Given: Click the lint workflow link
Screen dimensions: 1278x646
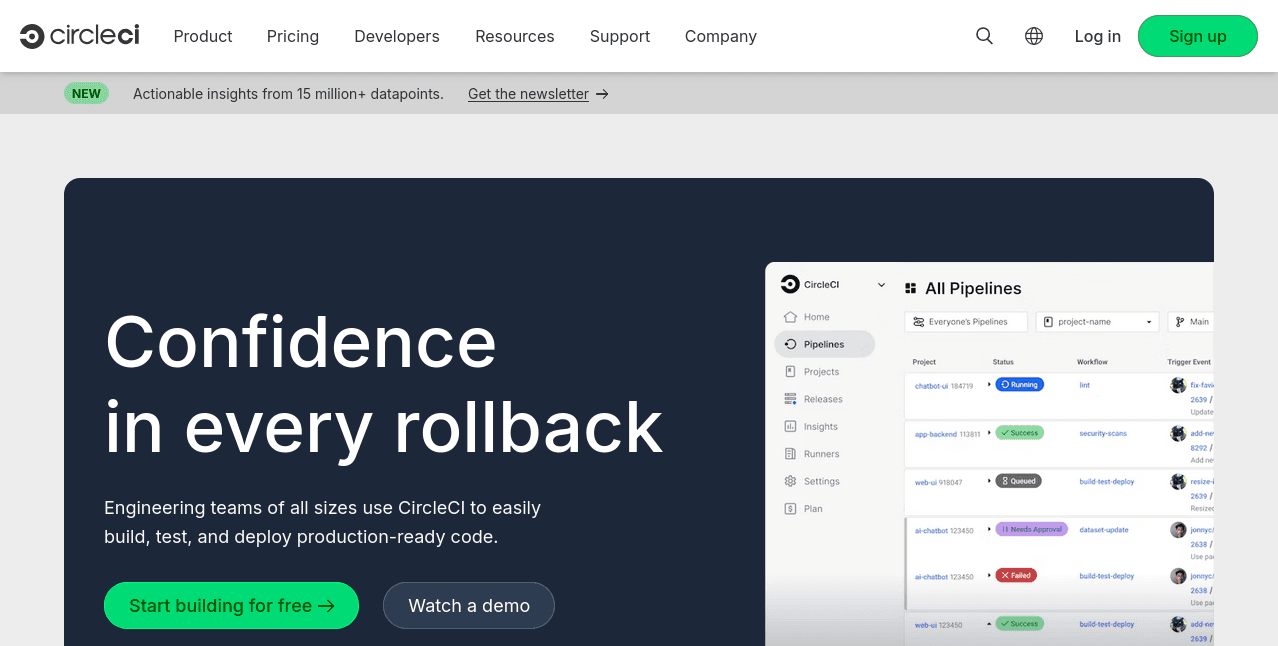Looking at the screenshot, I should tap(1085, 385).
